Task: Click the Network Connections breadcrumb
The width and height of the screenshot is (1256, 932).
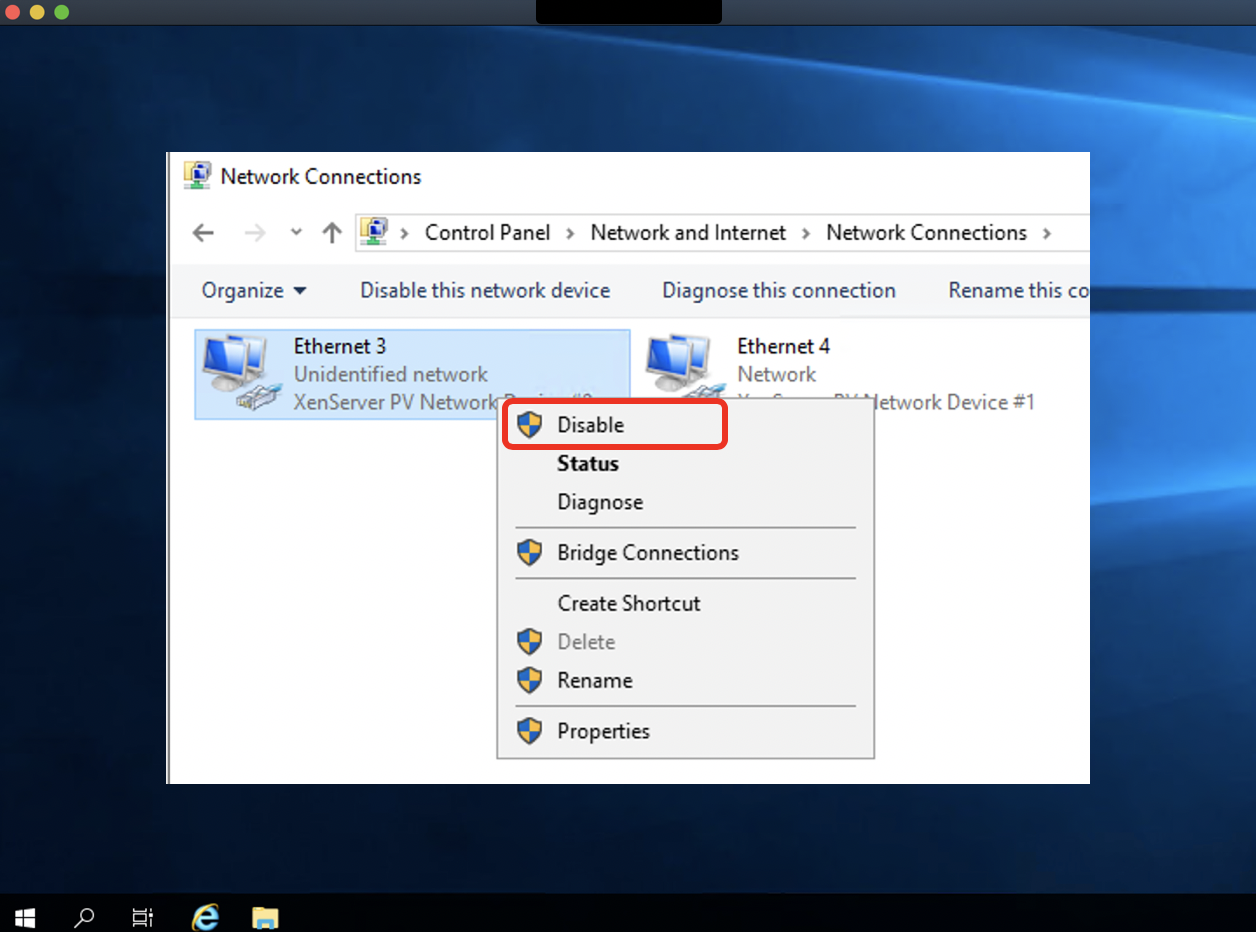Action: click(926, 233)
